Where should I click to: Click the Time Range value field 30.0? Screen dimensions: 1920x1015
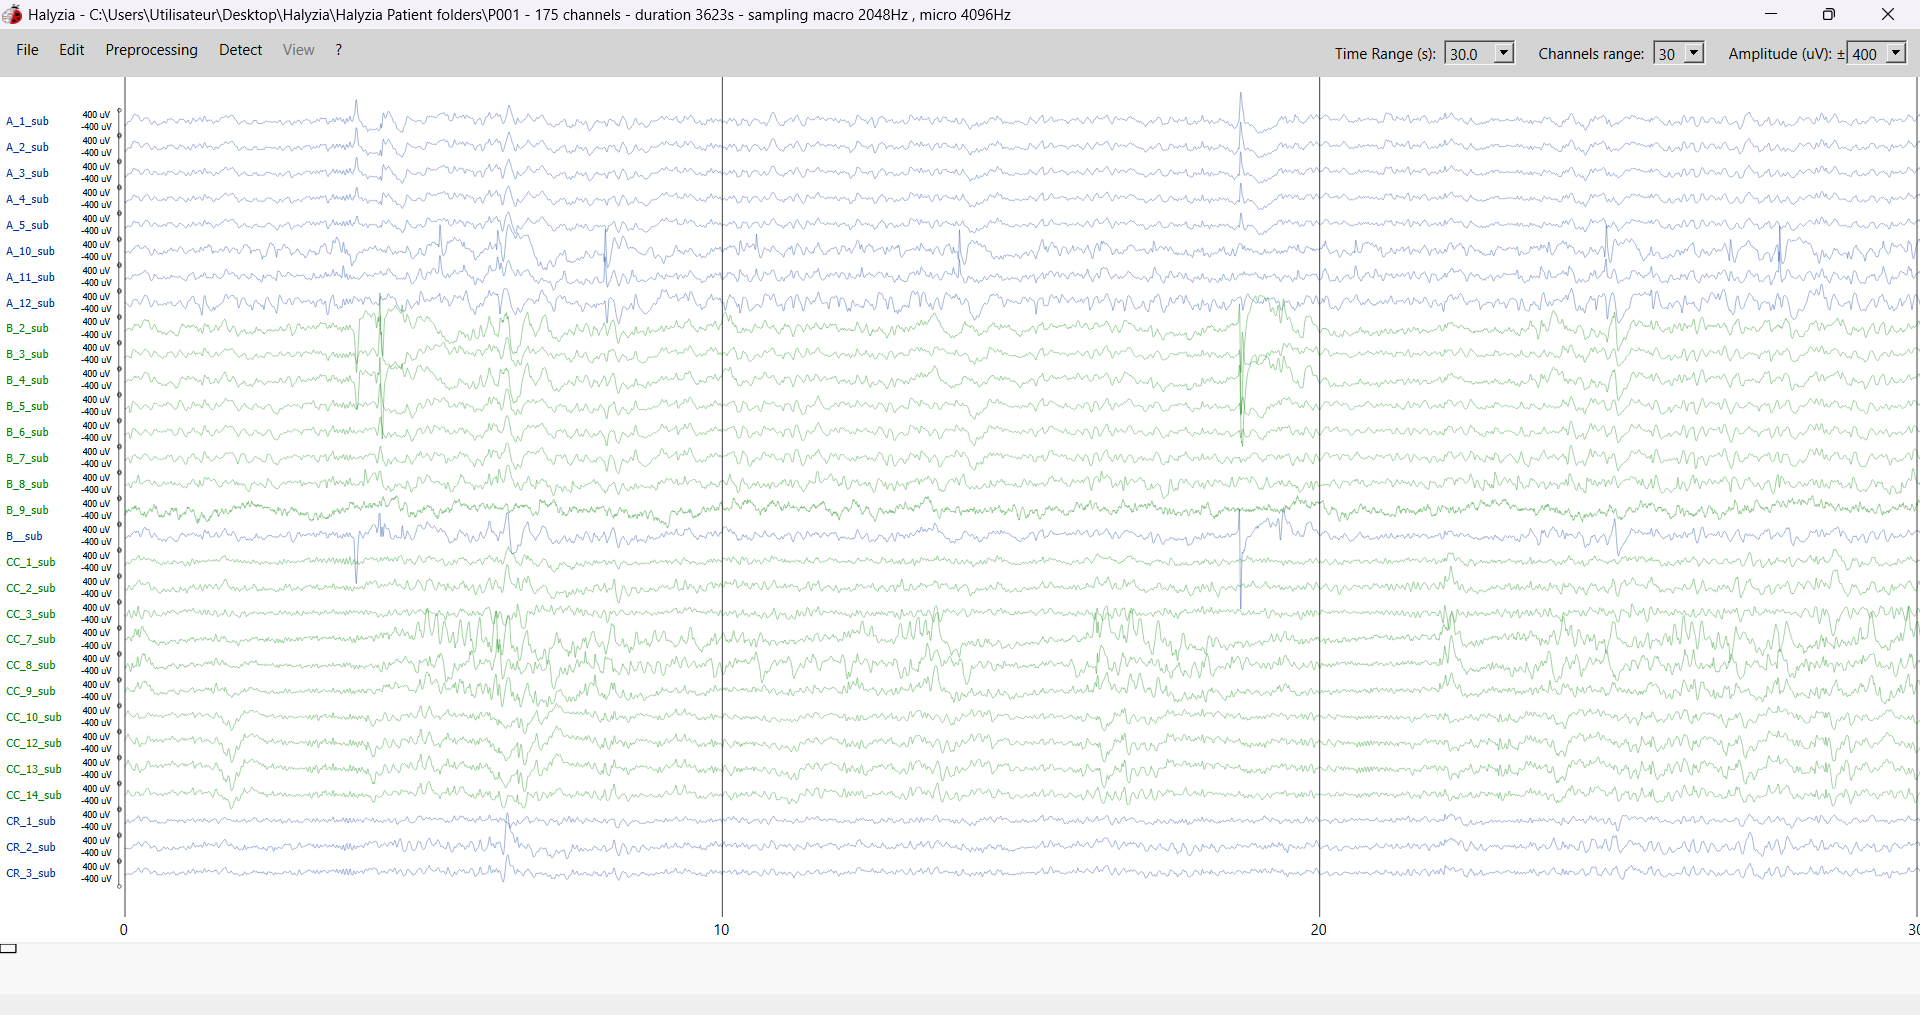click(1470, 54)
